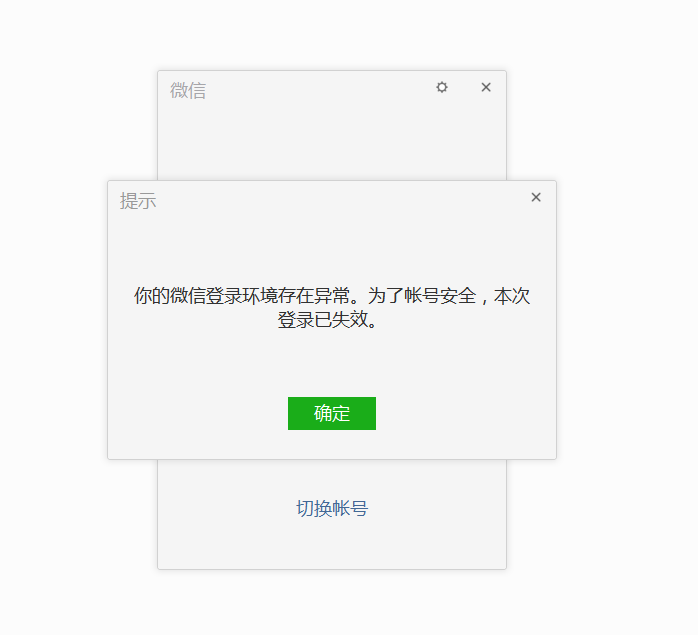This screenshot has height=635, width=698.
Task: Close the 微信 login window
Action: click(x=486, y=87)
